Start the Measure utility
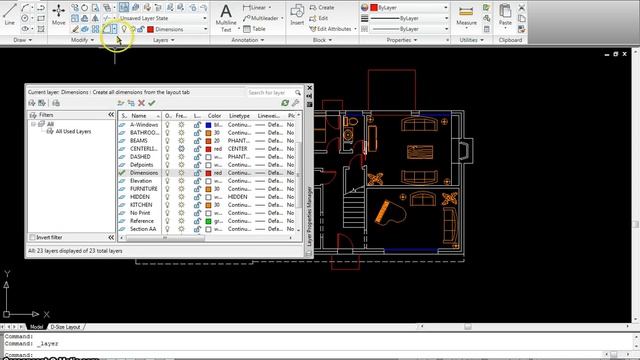Screen dimensions: 640x360 466,16
